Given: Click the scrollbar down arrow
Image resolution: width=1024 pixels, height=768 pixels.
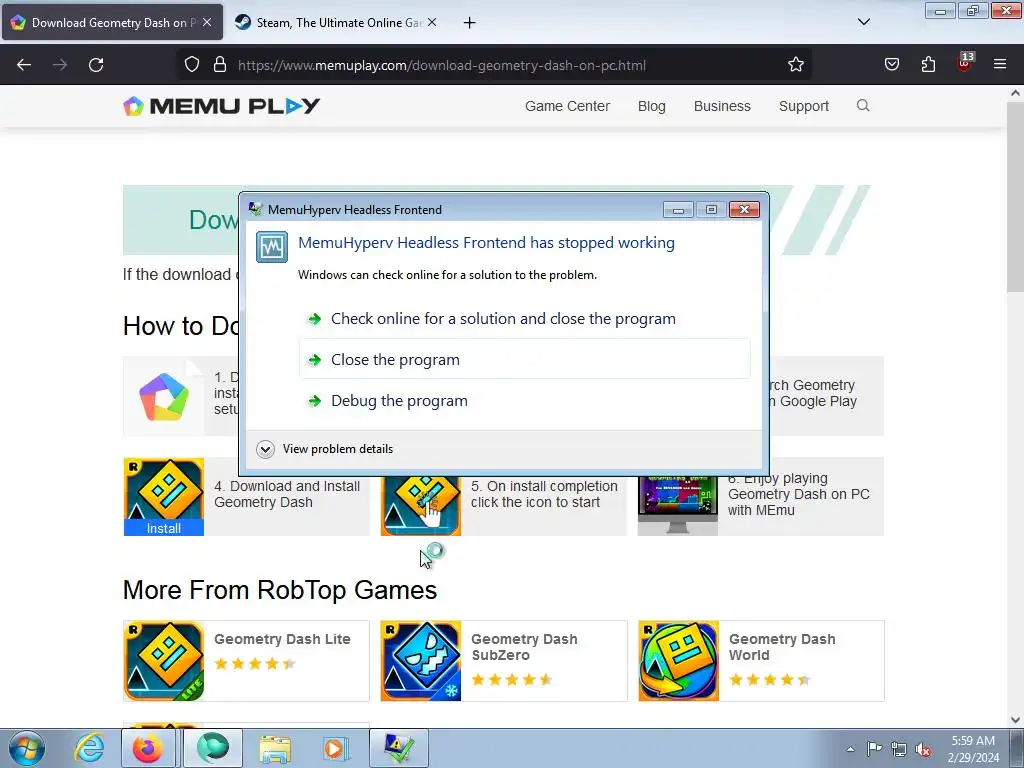Looking at the screenshot, I should point(1016,720).
